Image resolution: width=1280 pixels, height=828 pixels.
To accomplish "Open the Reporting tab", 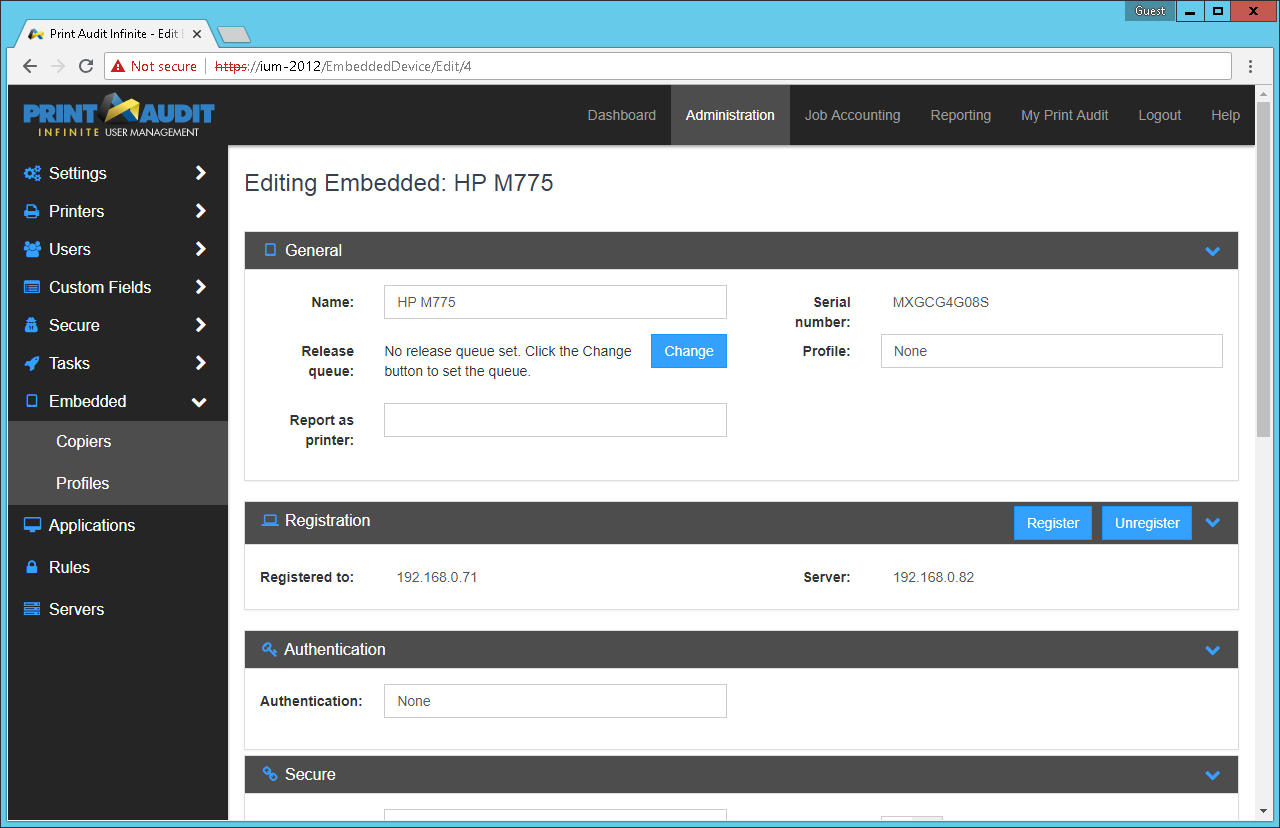I will tap(961, 115).
